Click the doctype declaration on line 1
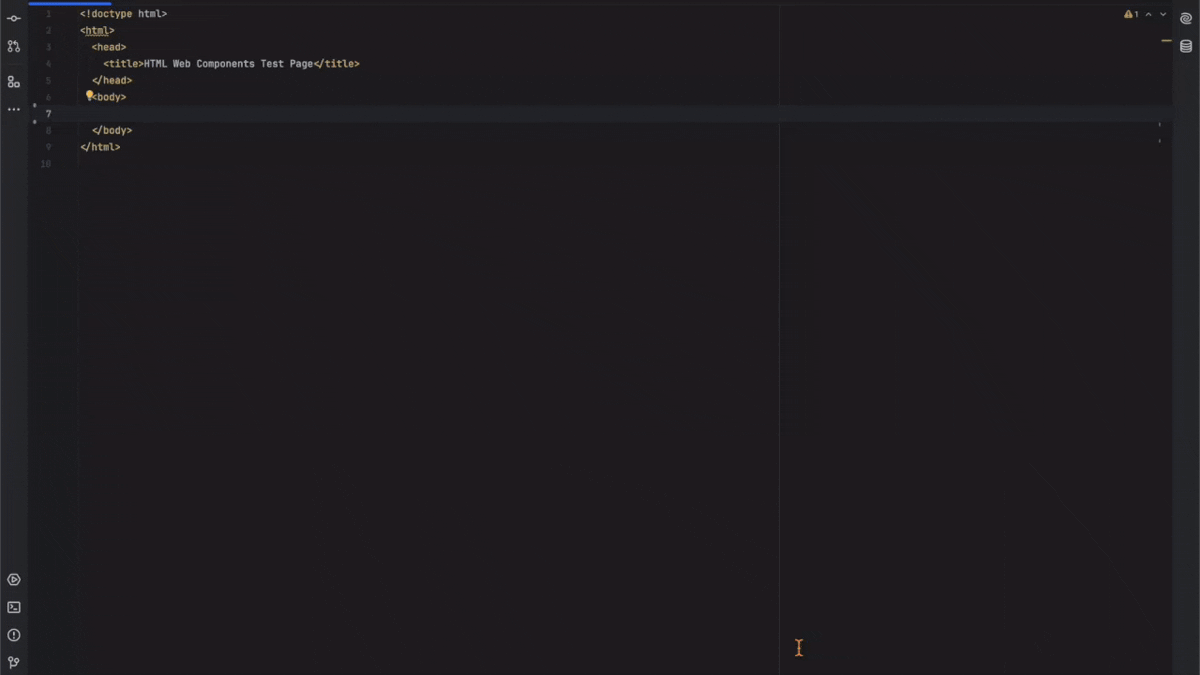The image size is (1200, 675). tap(123, 13)
